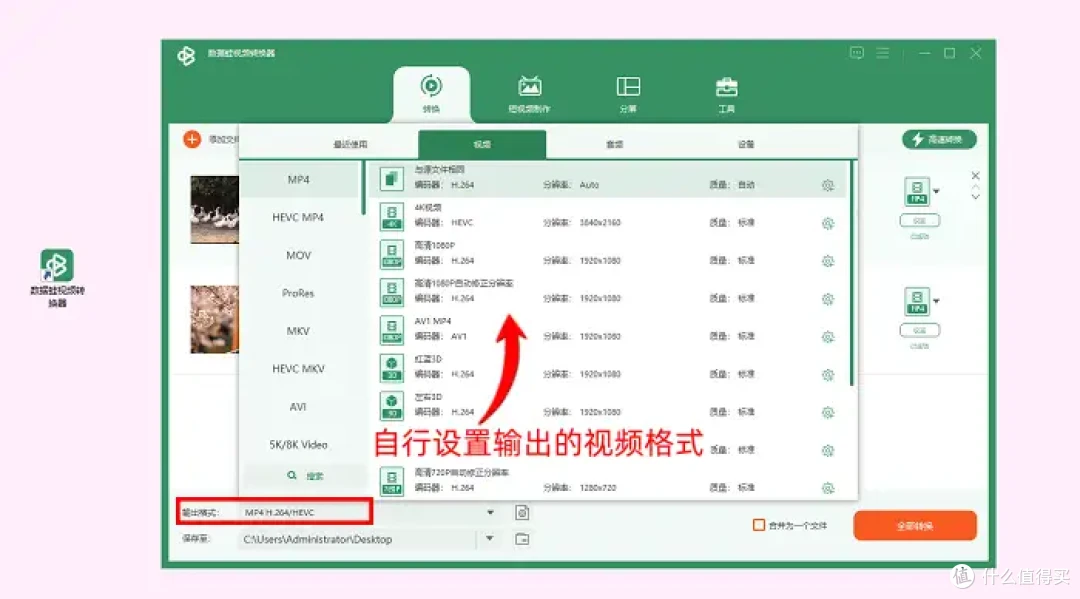The height and width of the screenshot is (599, 1080).
Task: Open the split-screen (分屏) tab
Action: click(x=627, y=94)
